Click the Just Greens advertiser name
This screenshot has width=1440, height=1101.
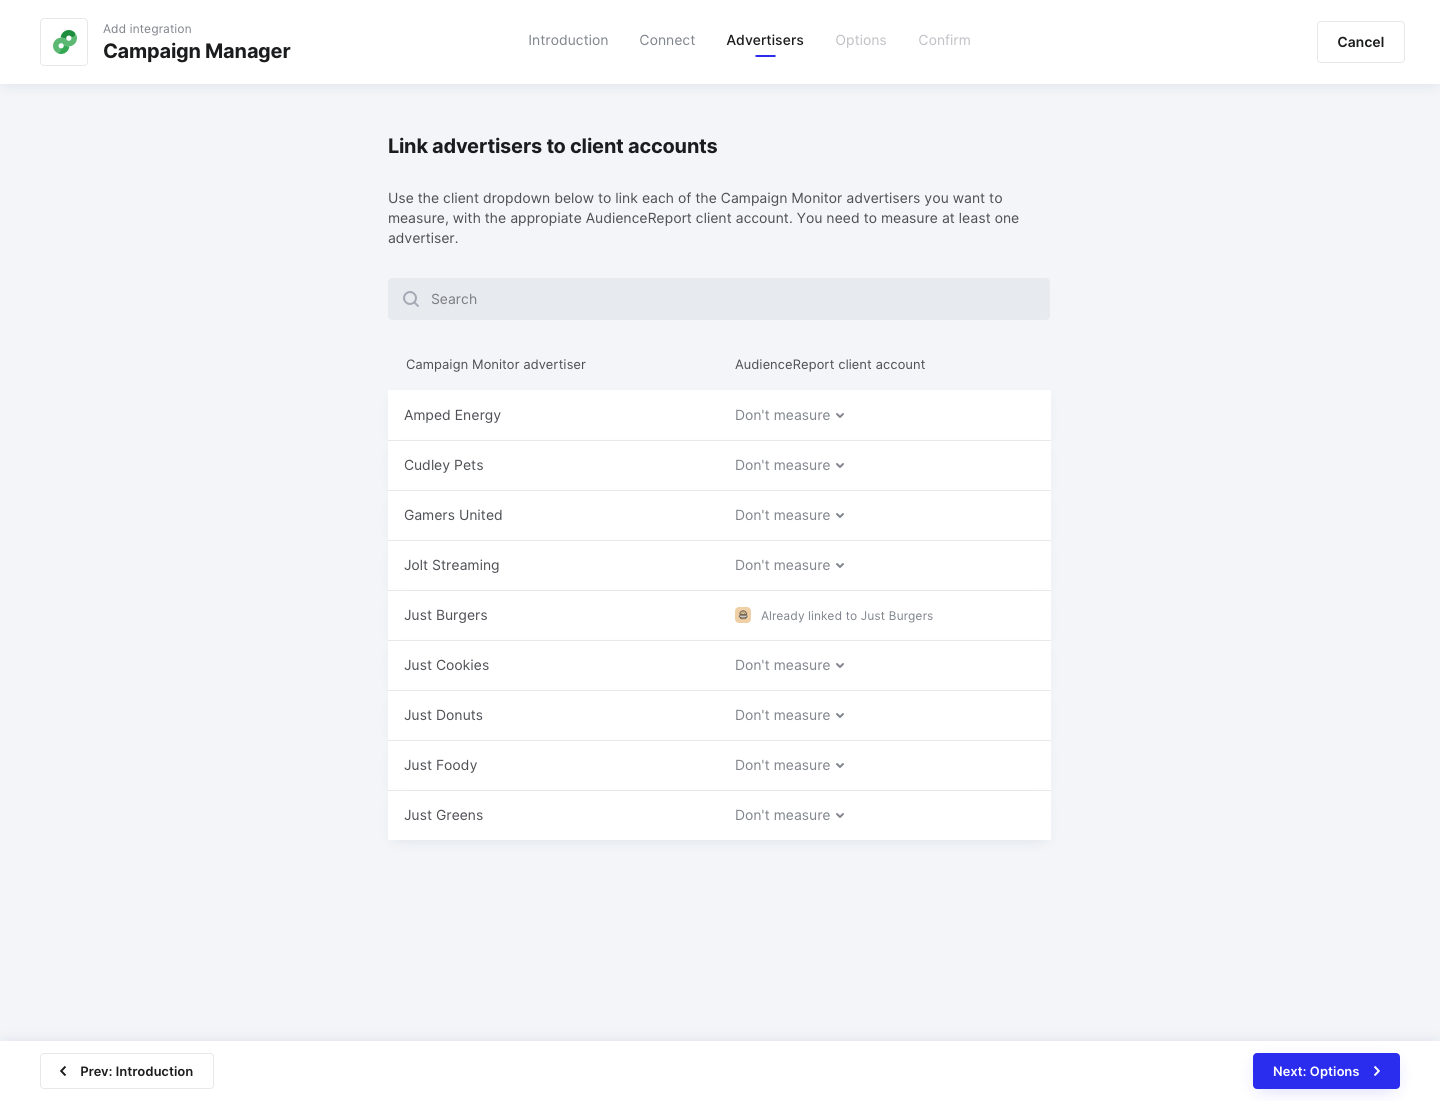click(x=444, y=815)
